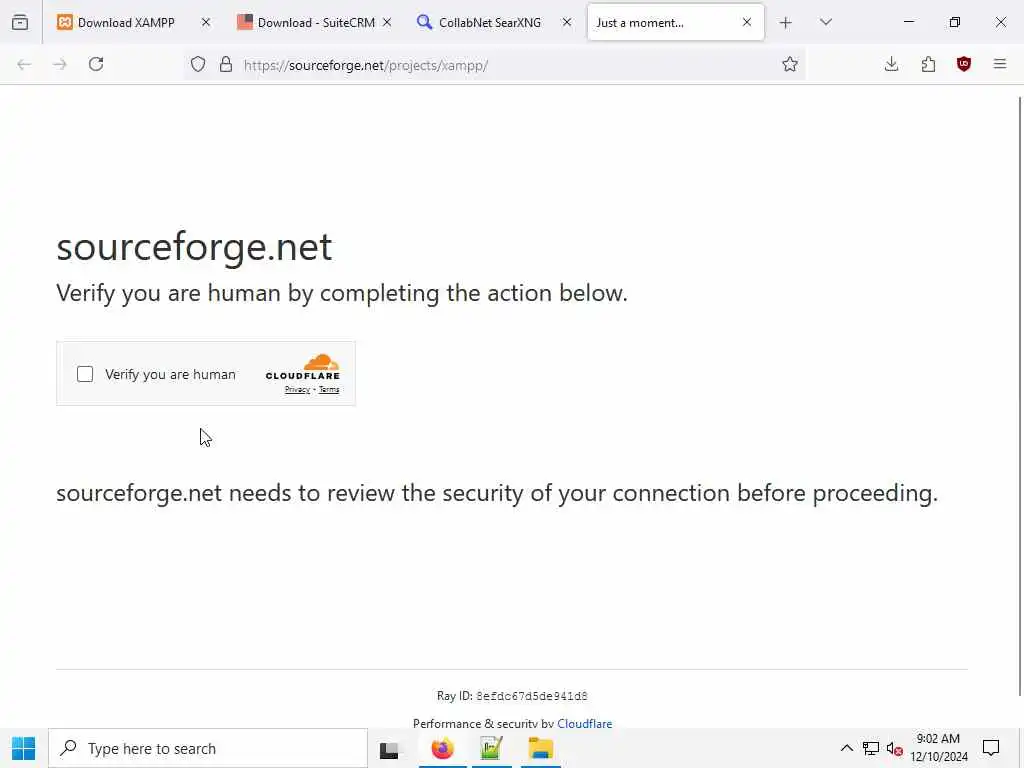
Task: Open File Explorer from the taskbar
Action: pyautogui.click(x=540, y=748)
